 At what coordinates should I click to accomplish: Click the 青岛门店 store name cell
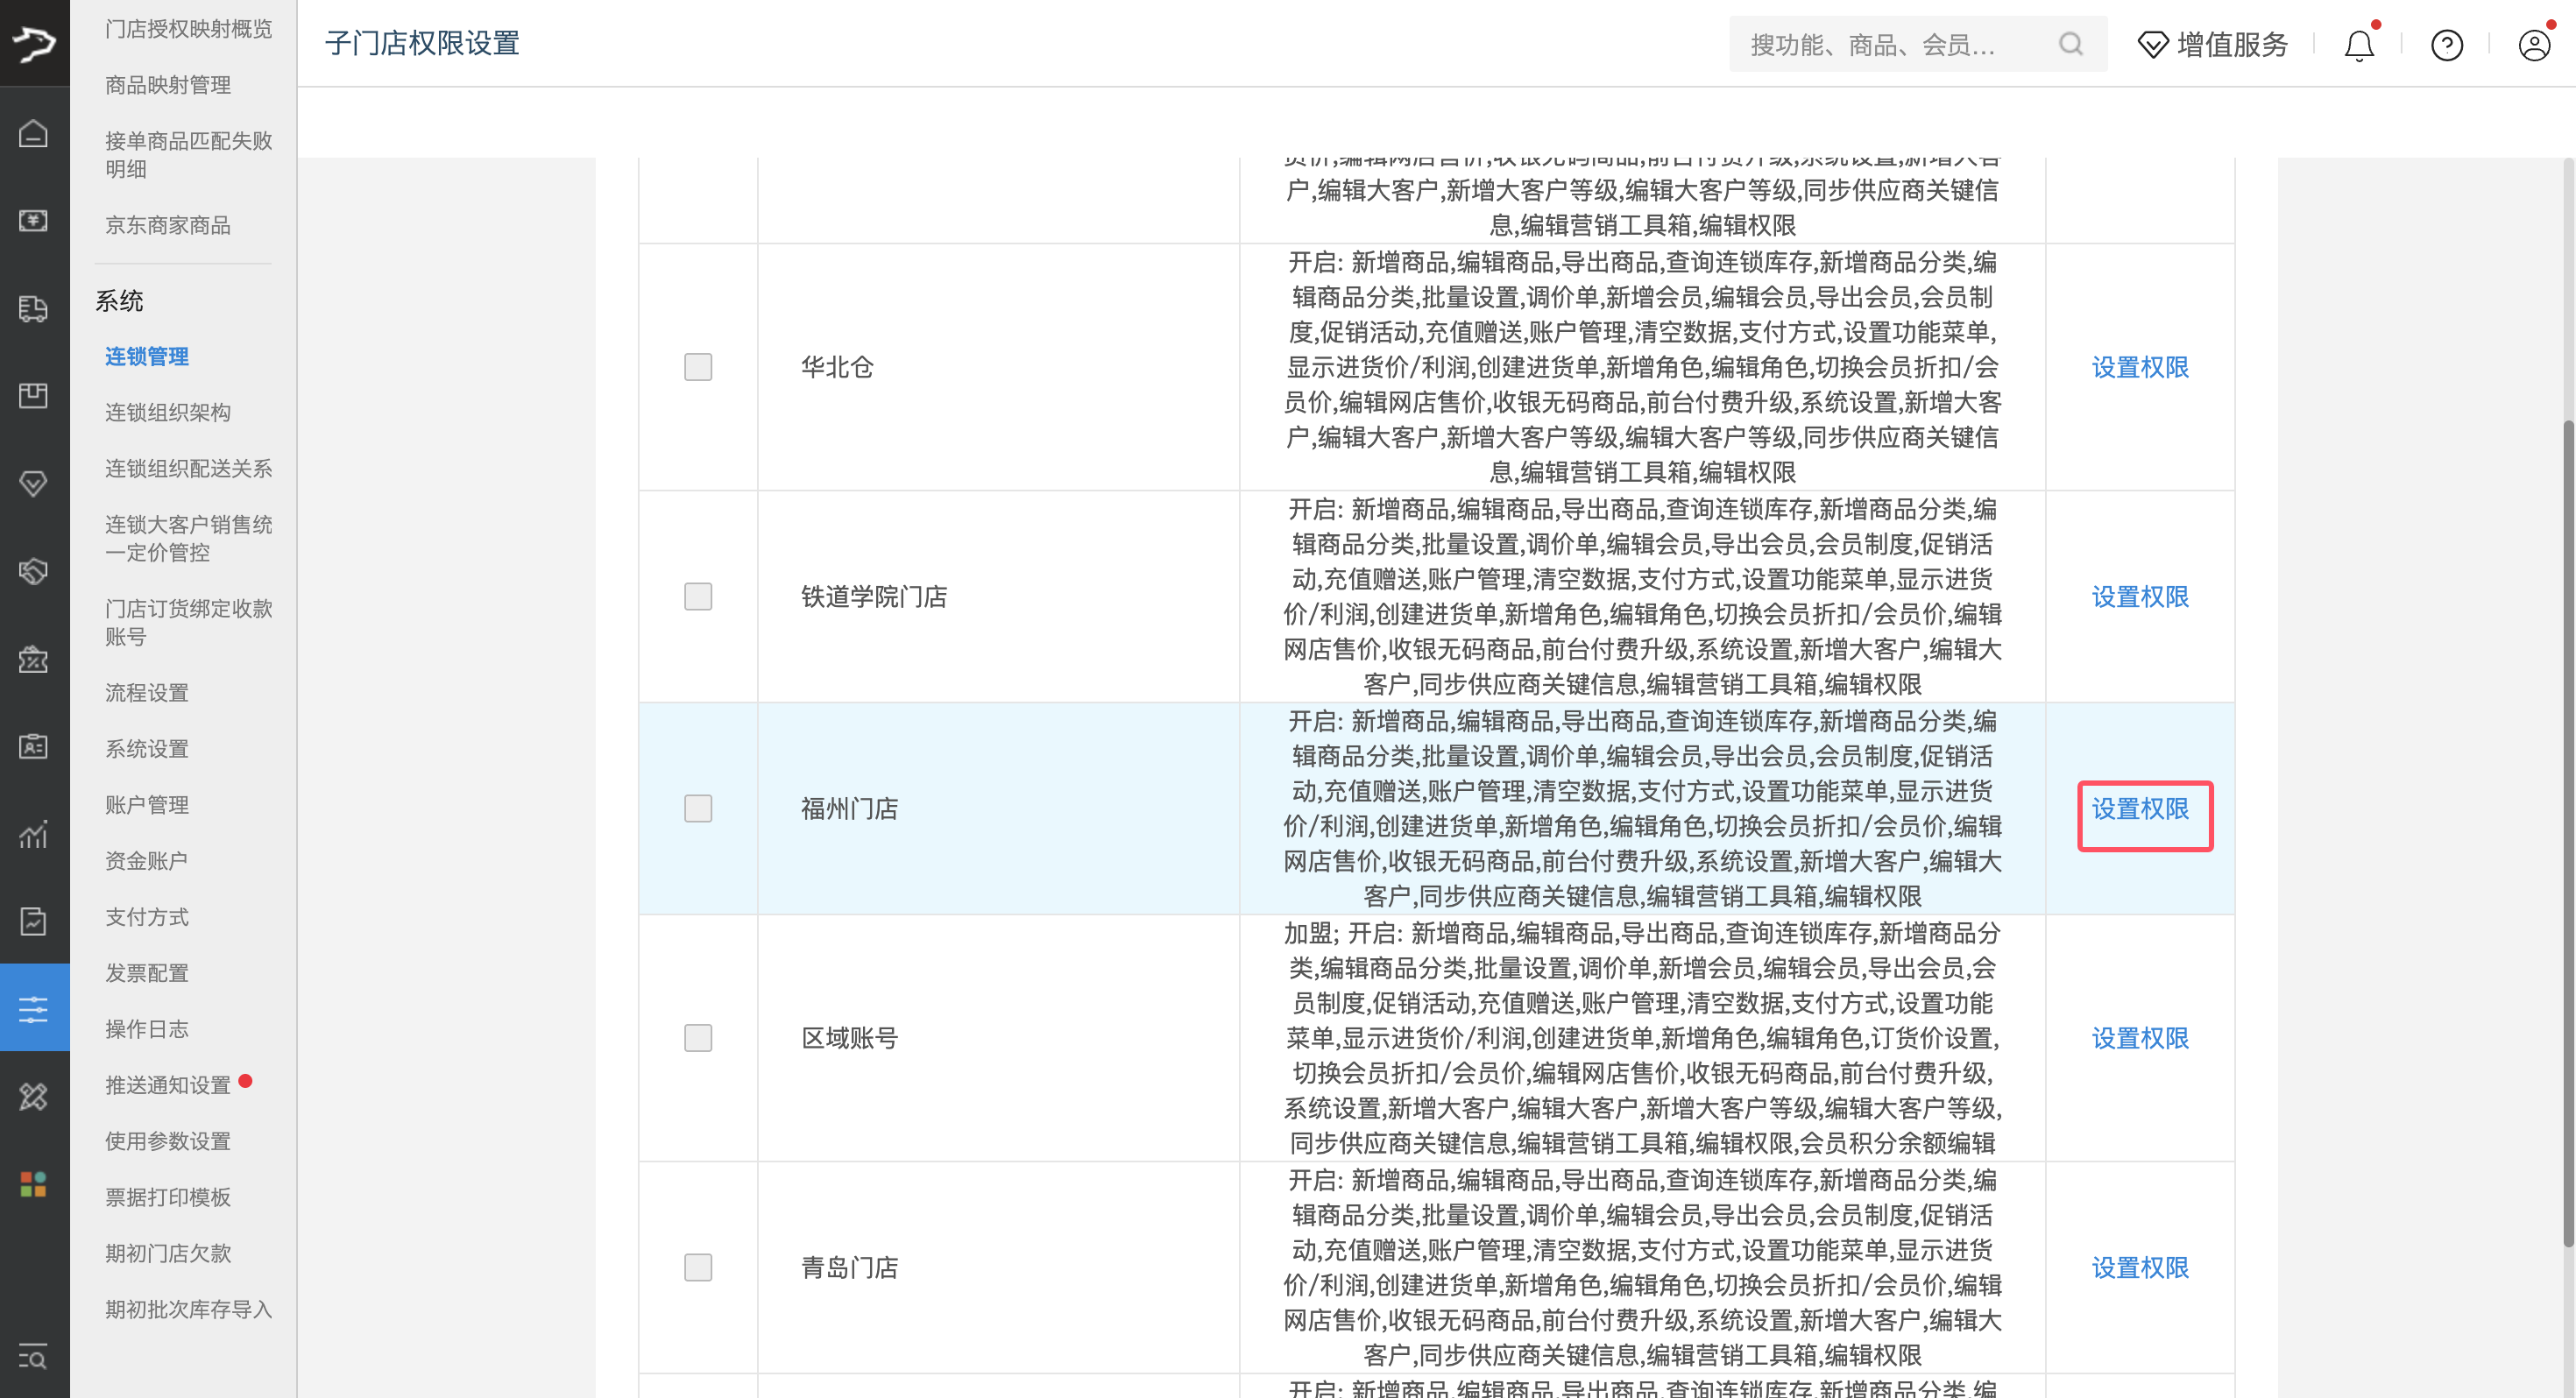(998, 1269)
